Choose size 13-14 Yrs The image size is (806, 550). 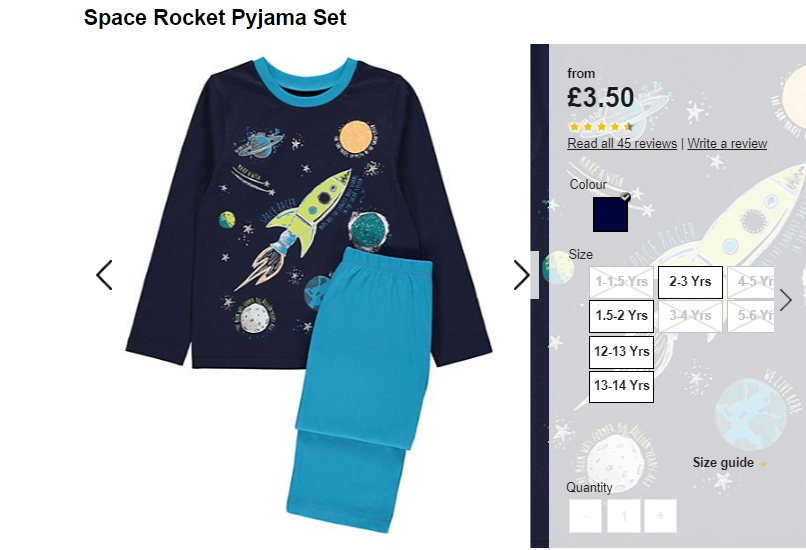pos(621,386)
